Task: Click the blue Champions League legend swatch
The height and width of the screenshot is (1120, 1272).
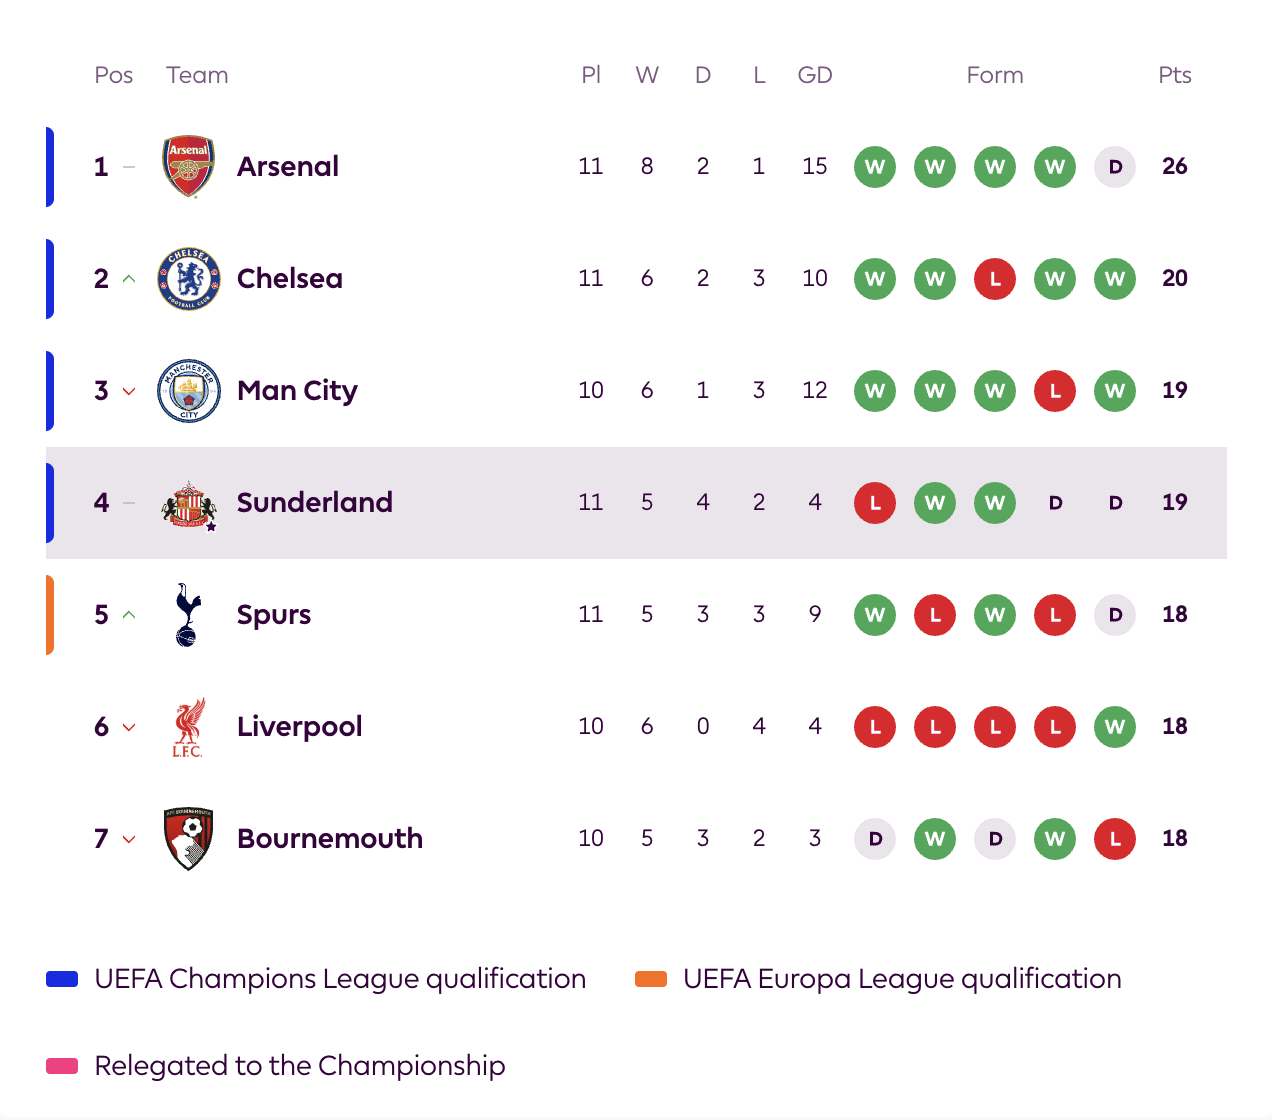Action: point(62,979)
